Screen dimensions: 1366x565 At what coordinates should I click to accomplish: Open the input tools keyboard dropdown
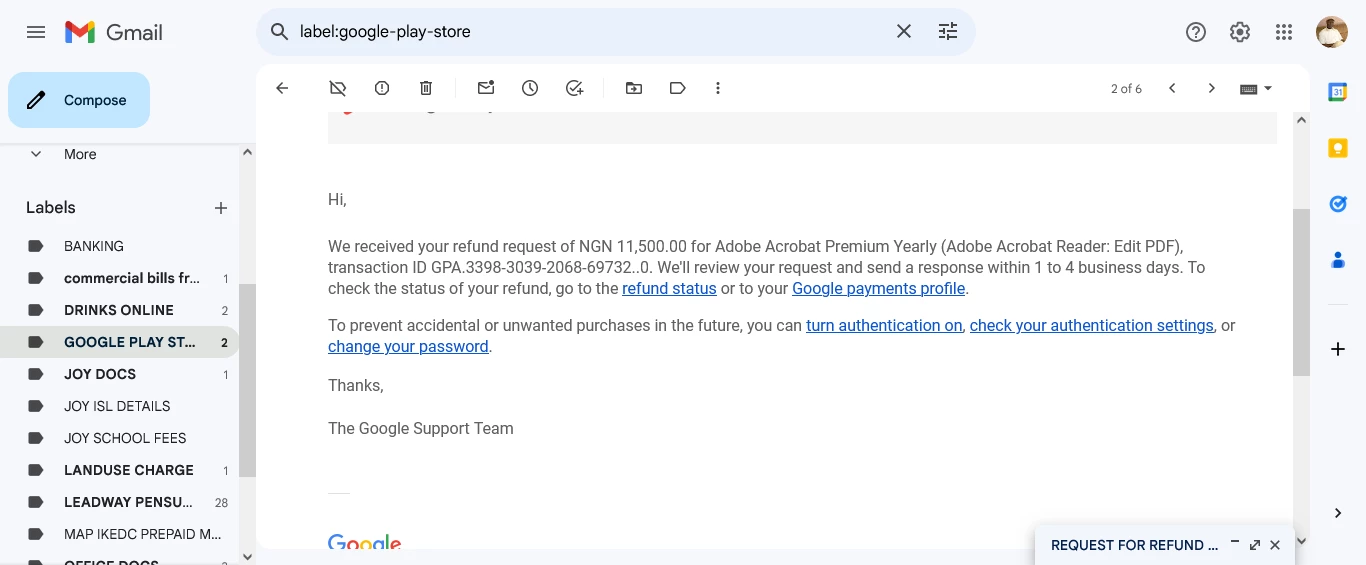point(1256,88)
